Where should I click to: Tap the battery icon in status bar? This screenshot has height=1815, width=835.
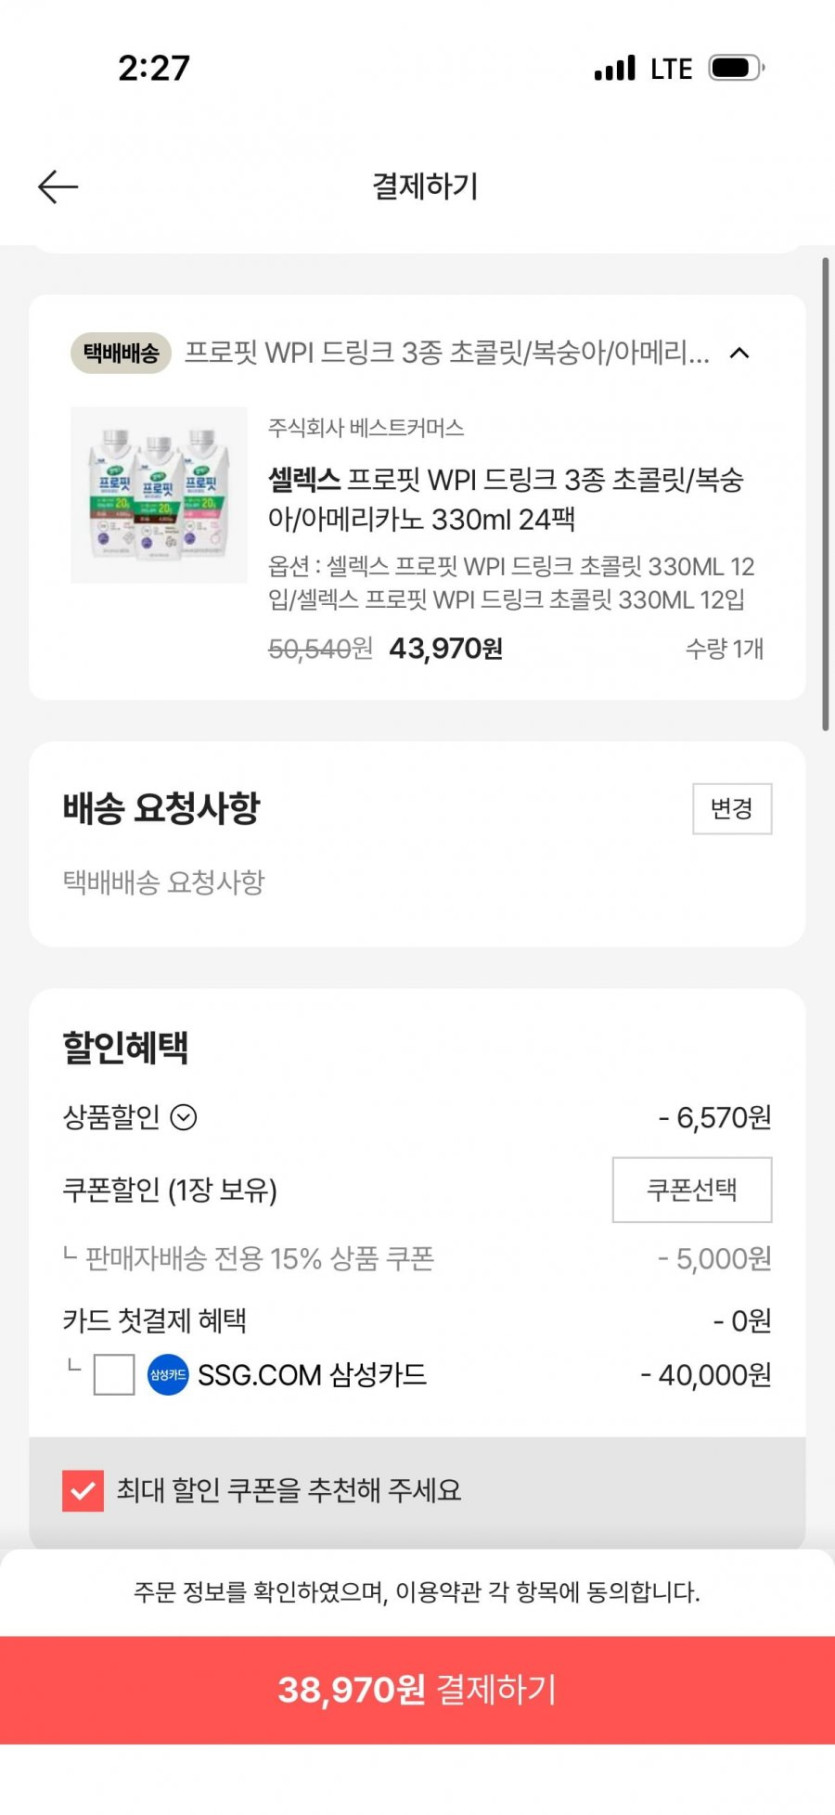click(736, 68)
